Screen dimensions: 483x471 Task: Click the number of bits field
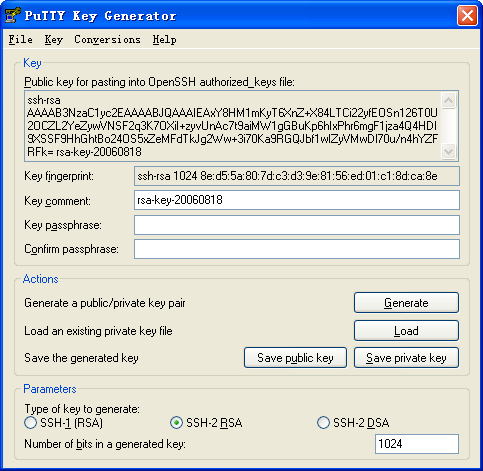coord(417,444)
